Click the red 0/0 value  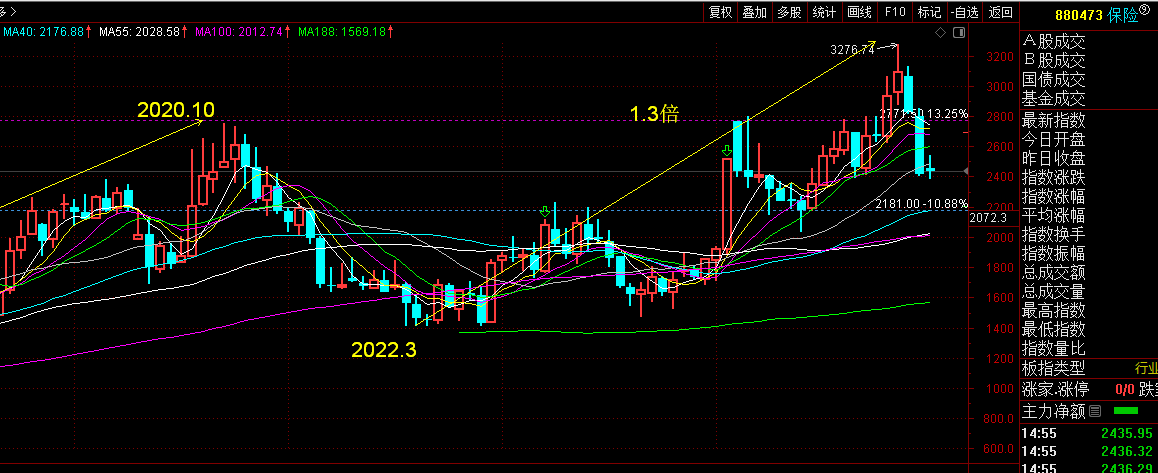[x=1125, y=390]
